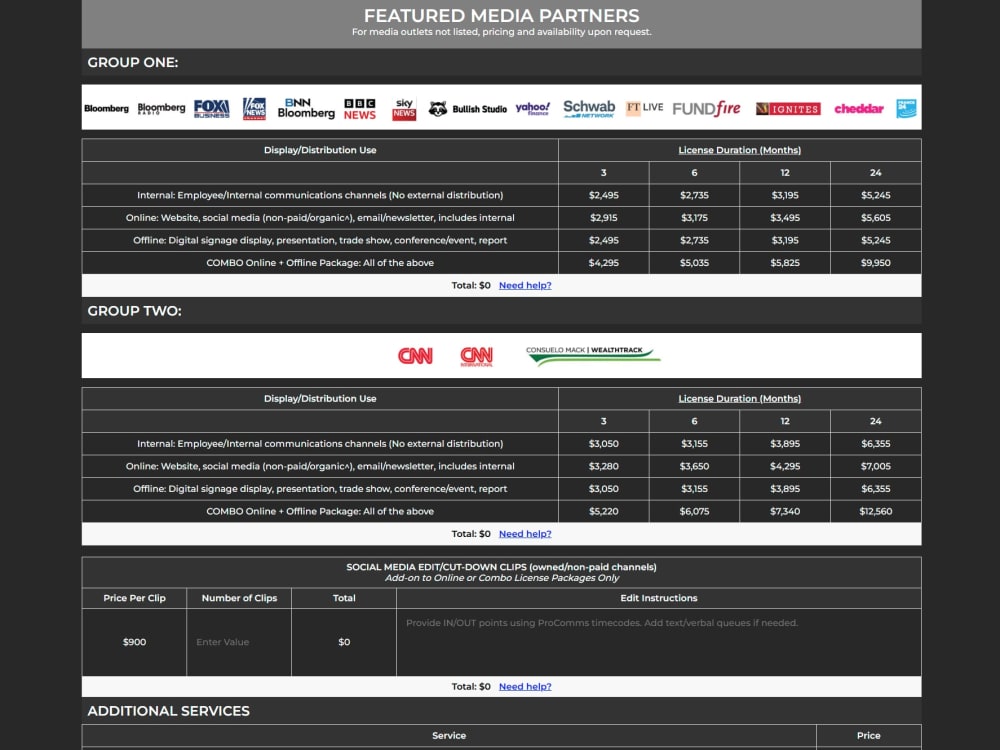
Task: Click the Bloomberg Radio logo
Action: (161, 108)
